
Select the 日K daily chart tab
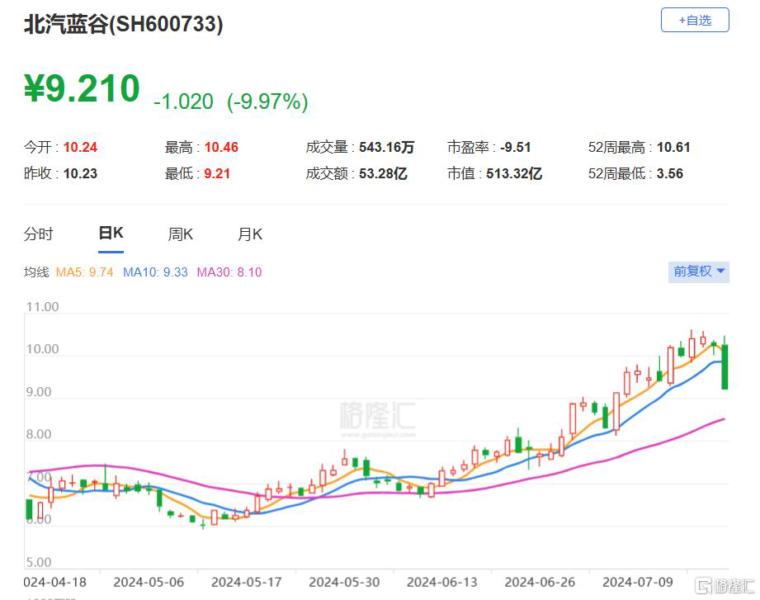coord(111,233)
